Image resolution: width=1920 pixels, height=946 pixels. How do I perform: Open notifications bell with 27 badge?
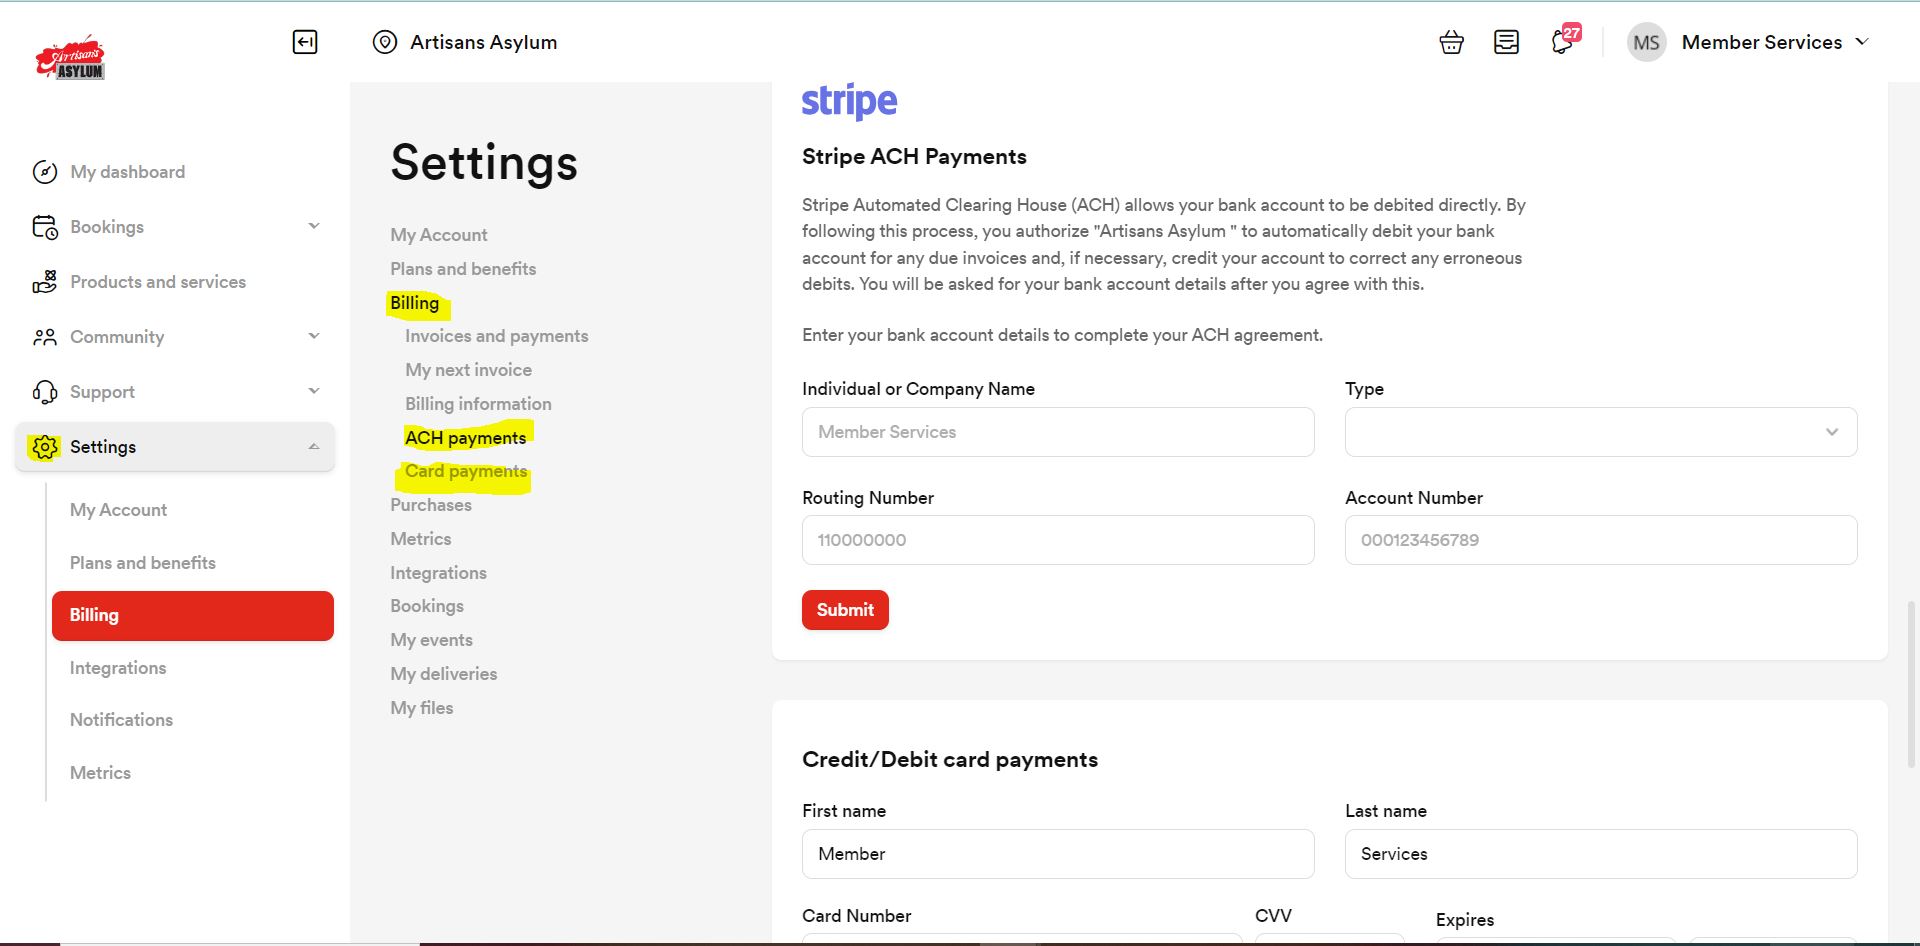click(1562, 42)
